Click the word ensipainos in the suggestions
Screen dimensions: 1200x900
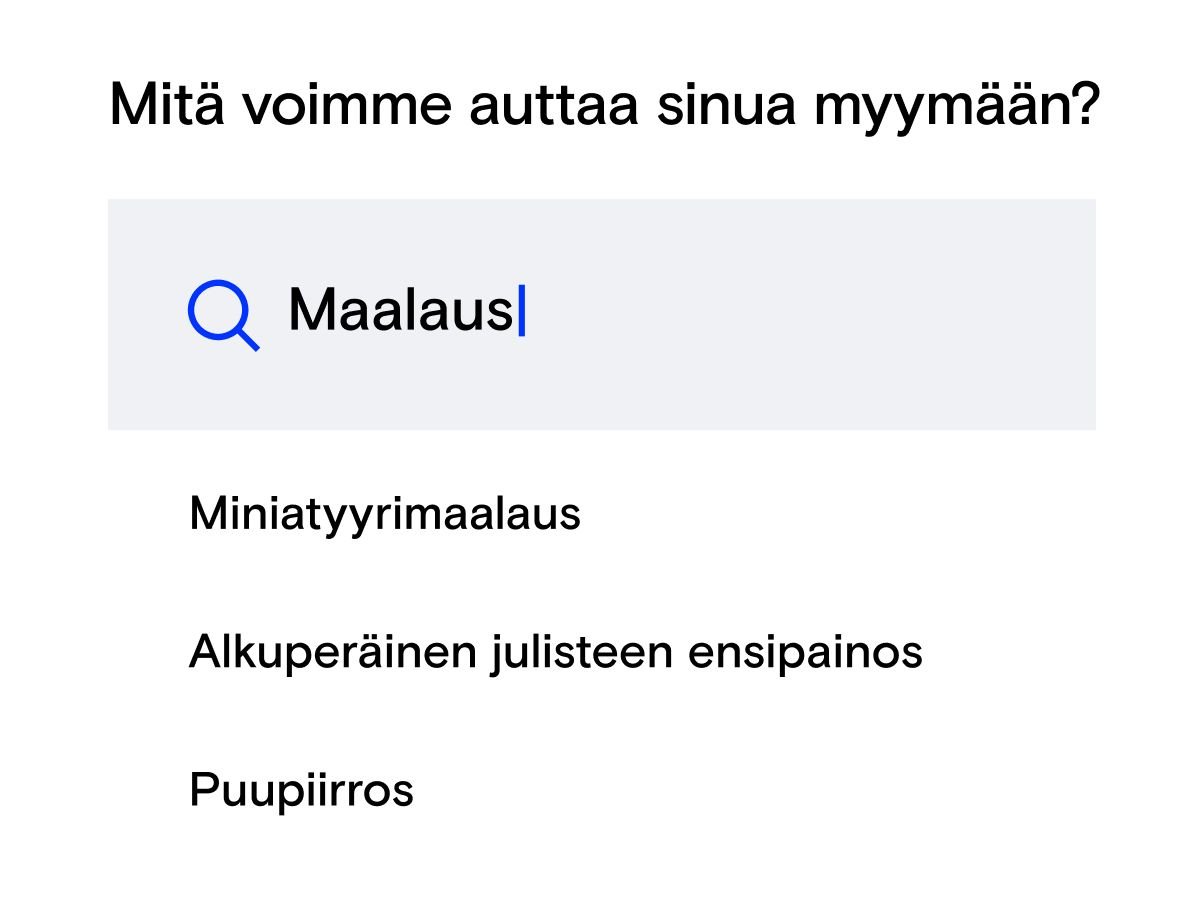click(x=805, y=653)
